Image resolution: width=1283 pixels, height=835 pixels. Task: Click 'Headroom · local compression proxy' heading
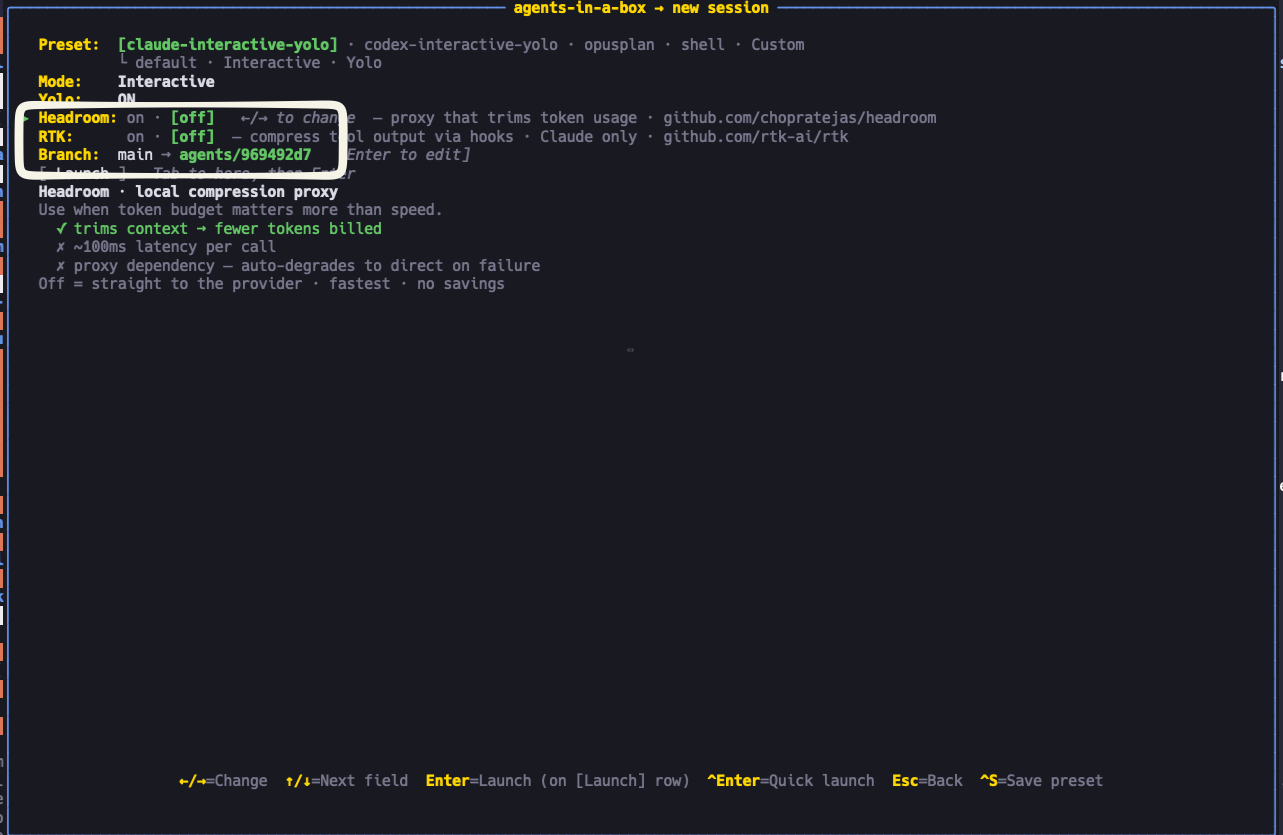click(x=188, y=192)
